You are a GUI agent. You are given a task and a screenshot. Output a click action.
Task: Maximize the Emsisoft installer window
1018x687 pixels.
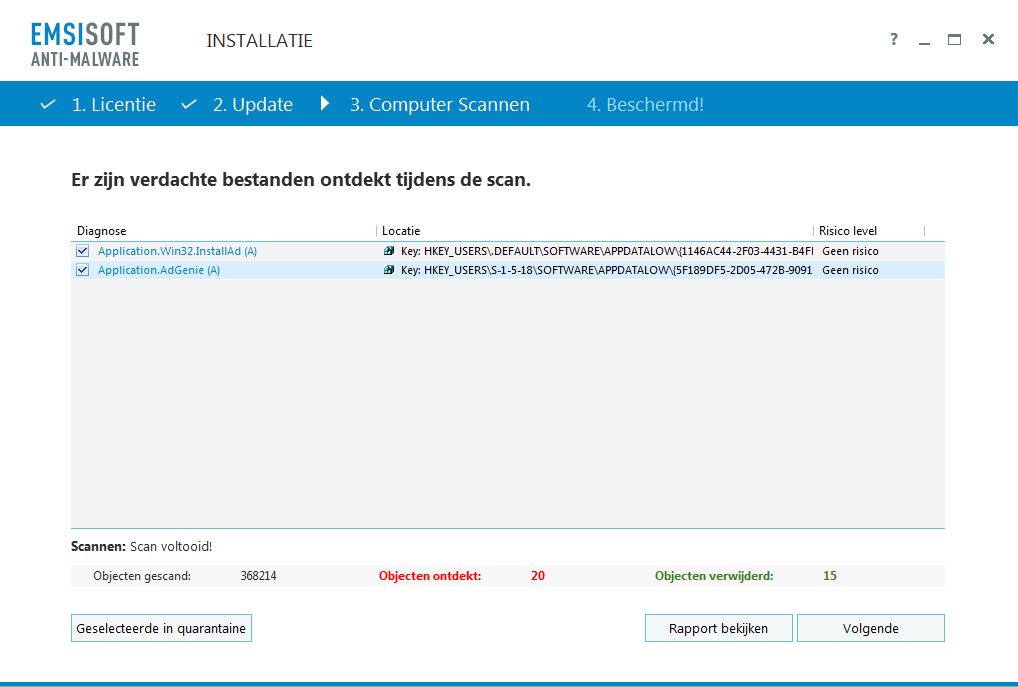click(x=954, y=40)
